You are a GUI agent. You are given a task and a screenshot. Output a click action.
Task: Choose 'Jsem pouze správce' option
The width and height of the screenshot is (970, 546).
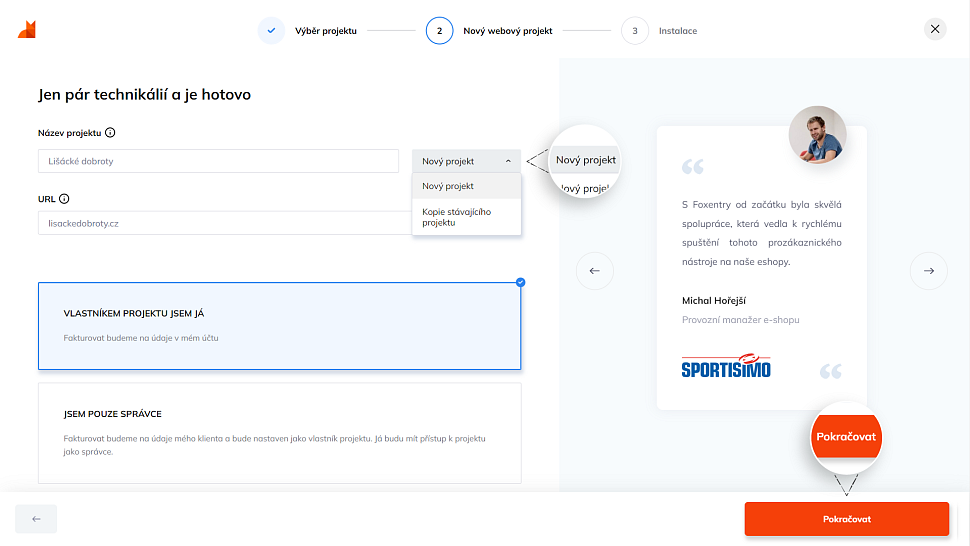279,433
